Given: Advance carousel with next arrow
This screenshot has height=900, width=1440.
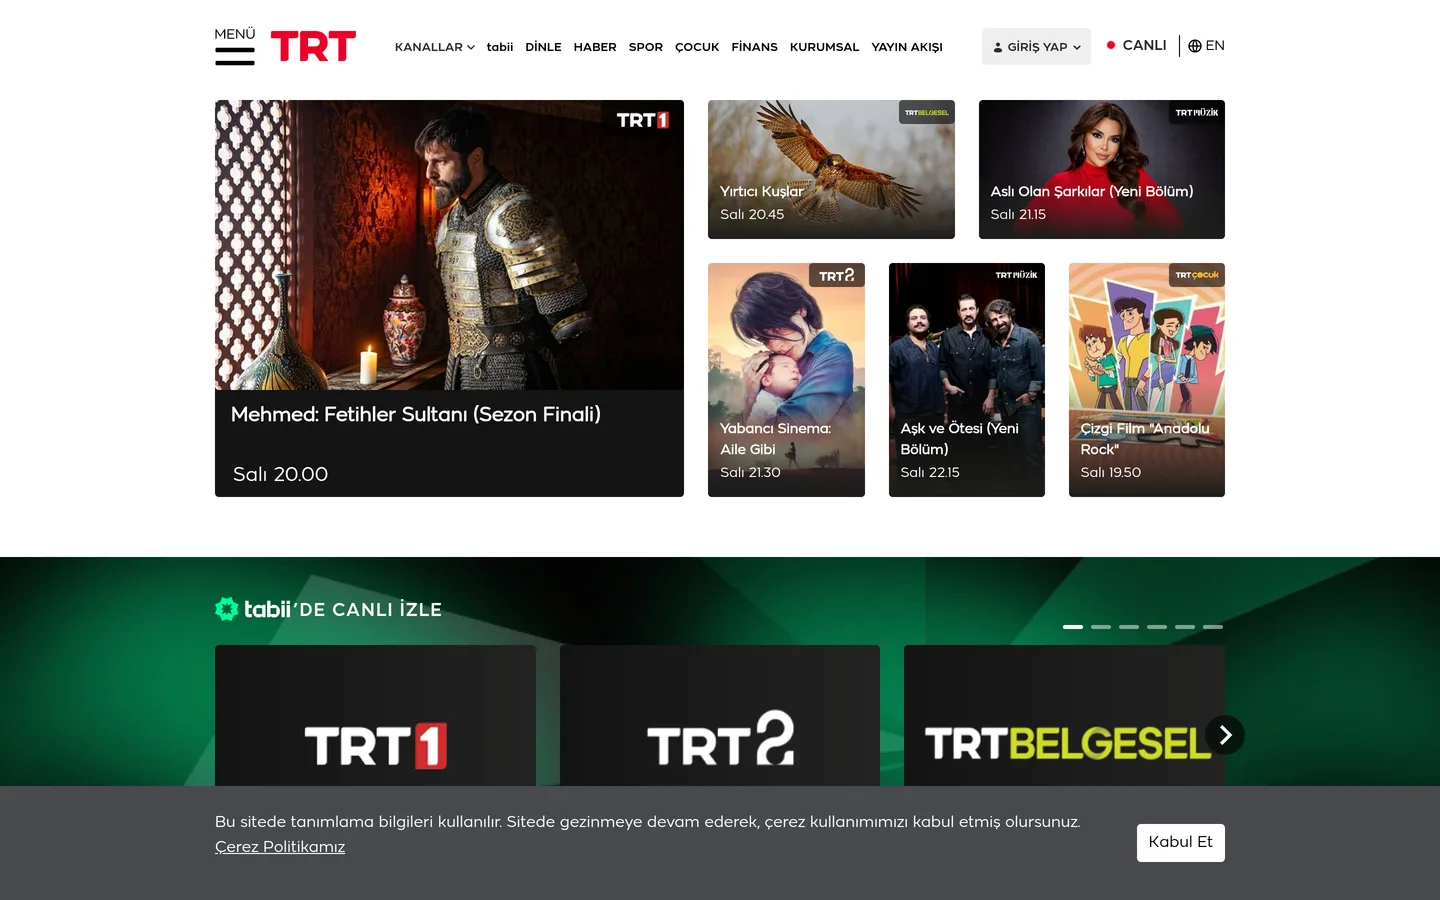Looking at the screenshot, I should [x=1225, y=735].
